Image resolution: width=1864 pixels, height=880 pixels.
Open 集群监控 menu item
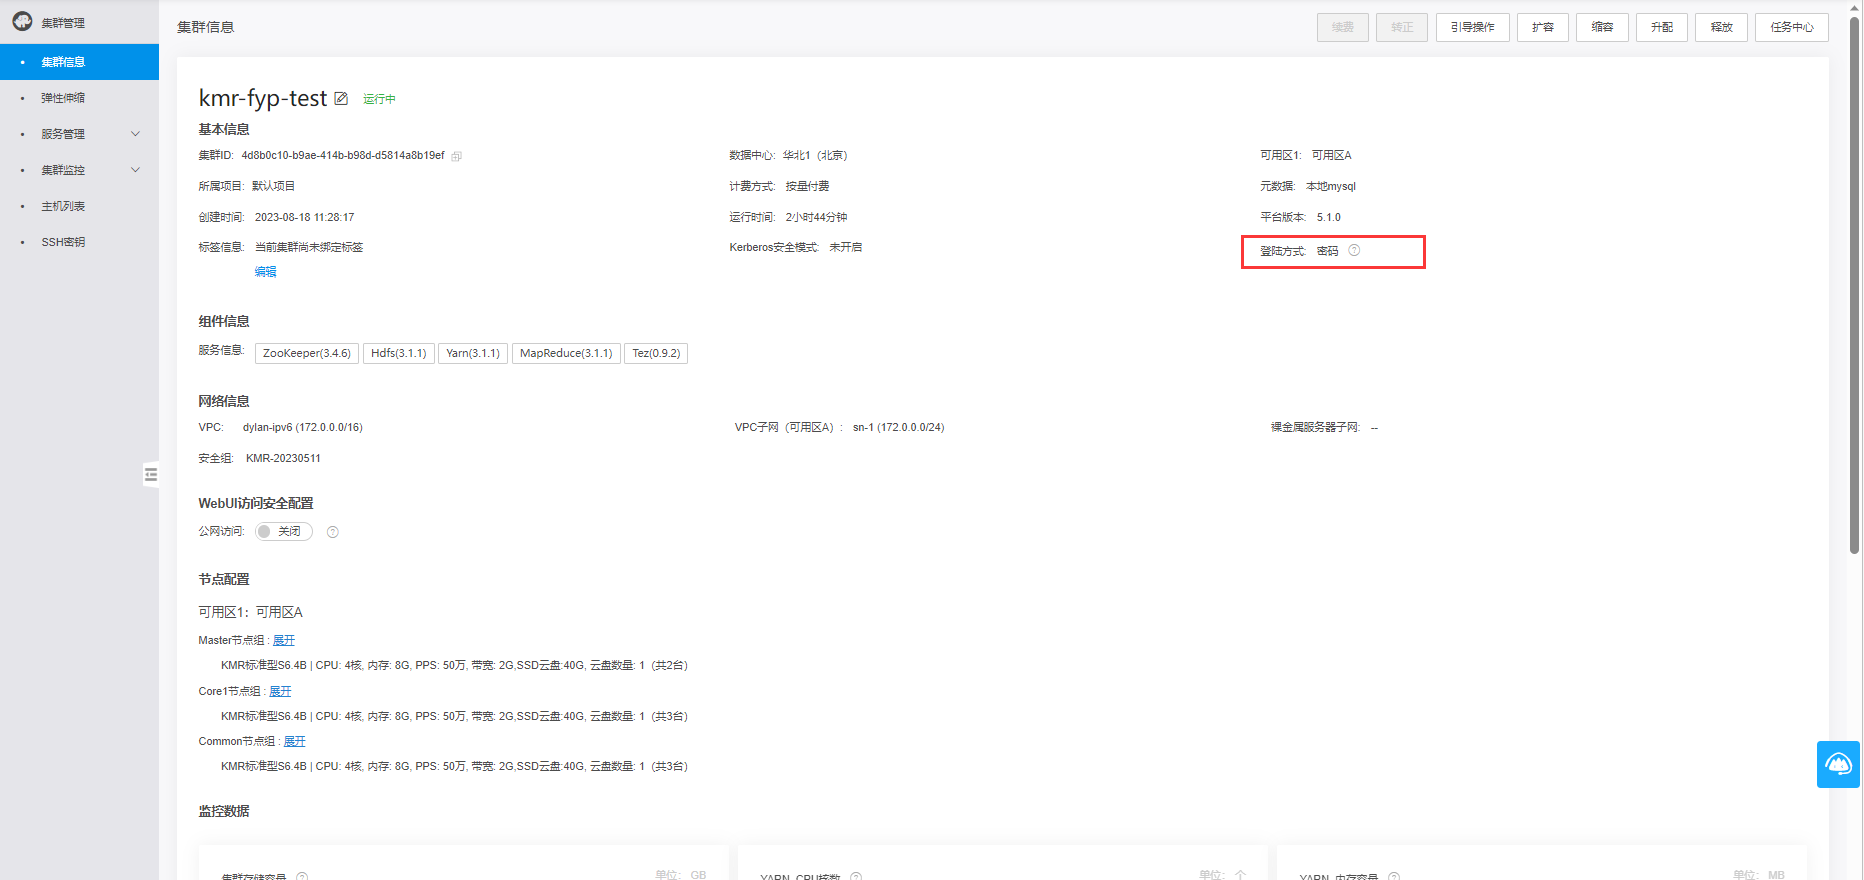coord(63,170)
